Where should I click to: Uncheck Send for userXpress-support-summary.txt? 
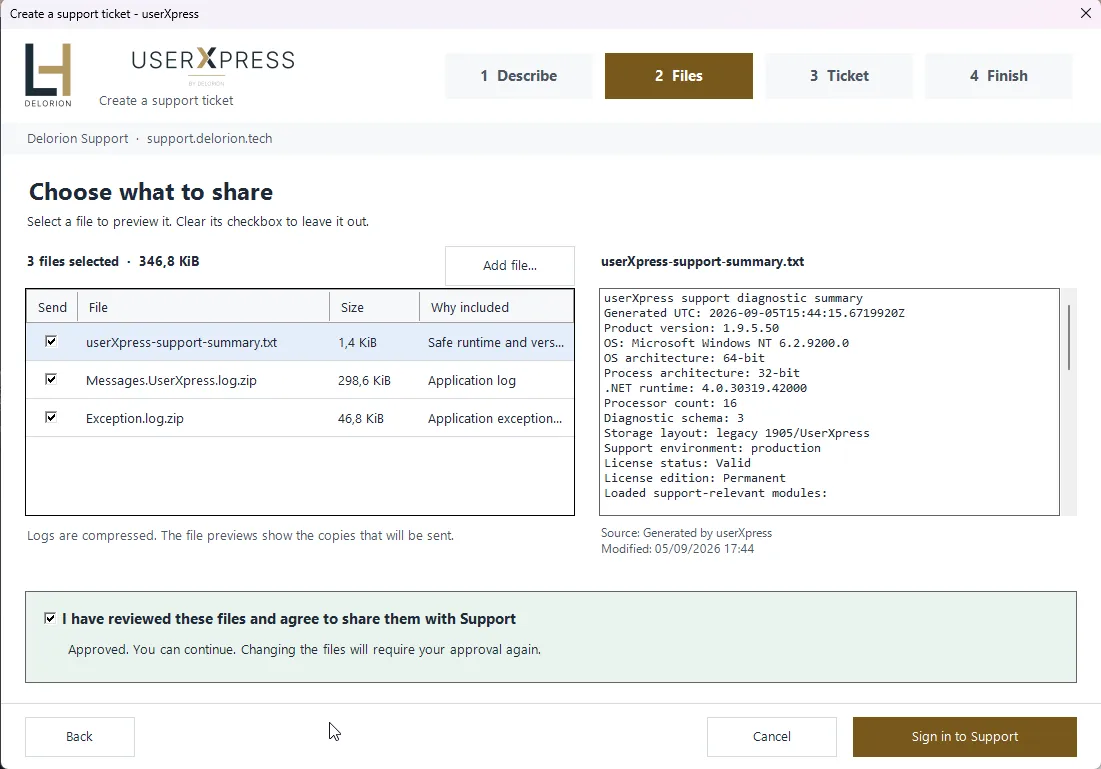[x=51, y=341]
